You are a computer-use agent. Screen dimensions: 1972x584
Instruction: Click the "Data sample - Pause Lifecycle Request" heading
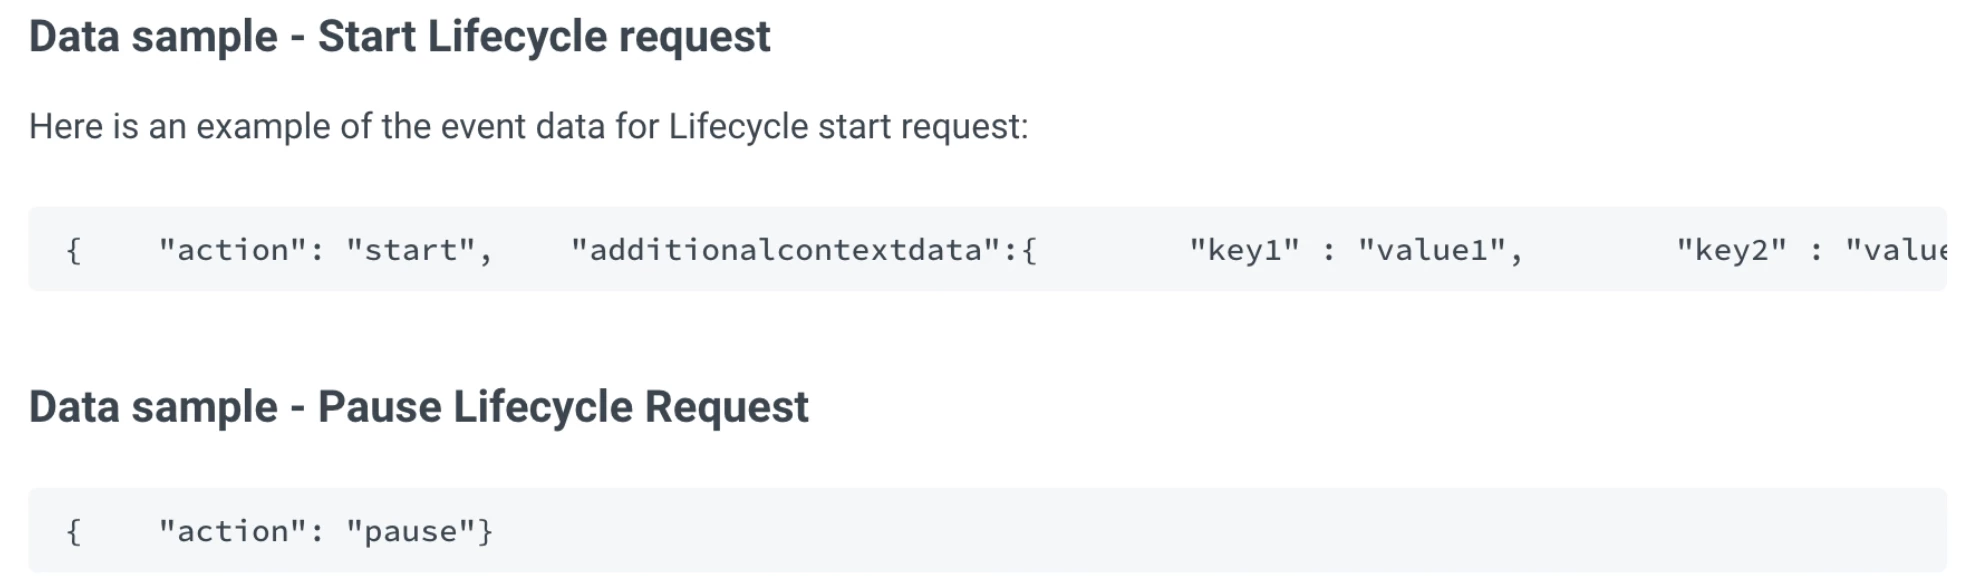[418, 407]
